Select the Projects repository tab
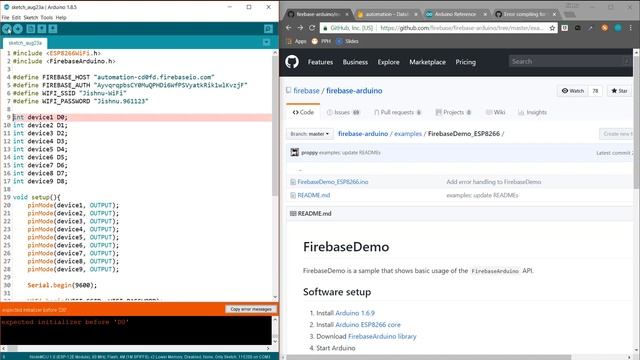This screenshot has width=640, height=360. click(x=453, y=112)
